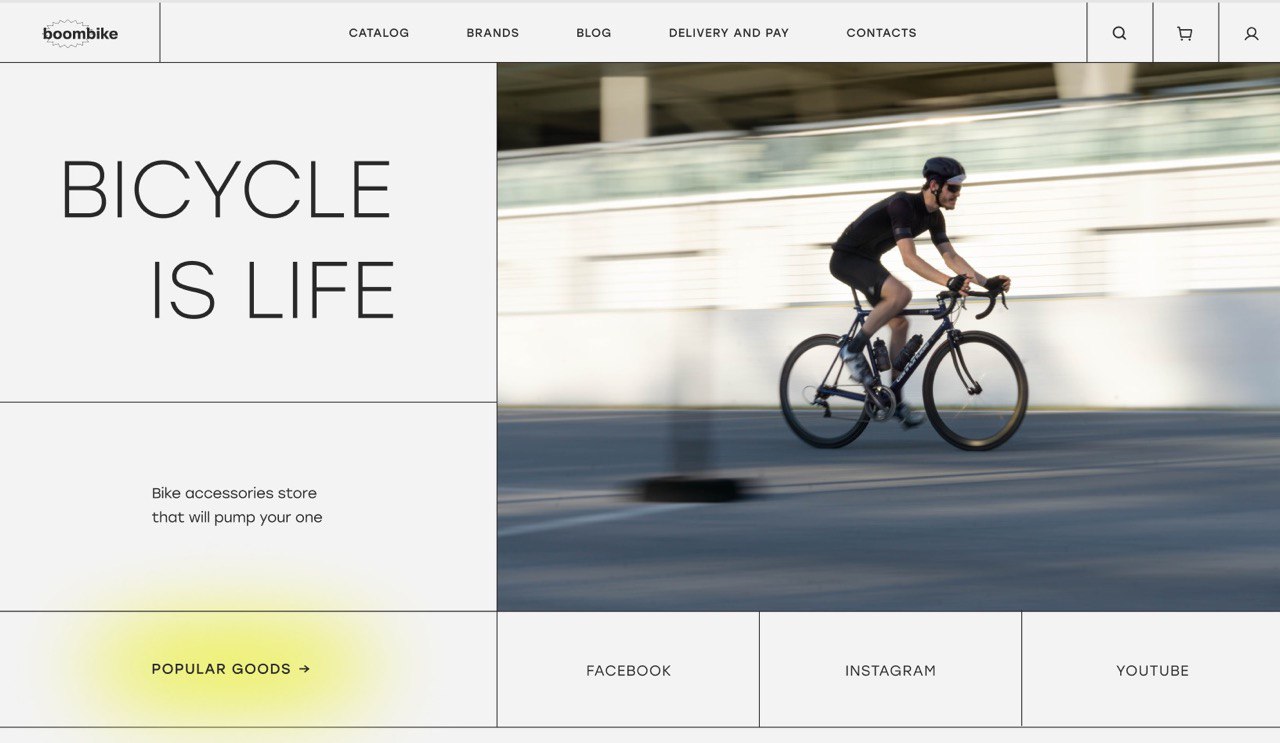
Task: Select Delivery and Pay in navigation
Action: click(x=729, y=33)
